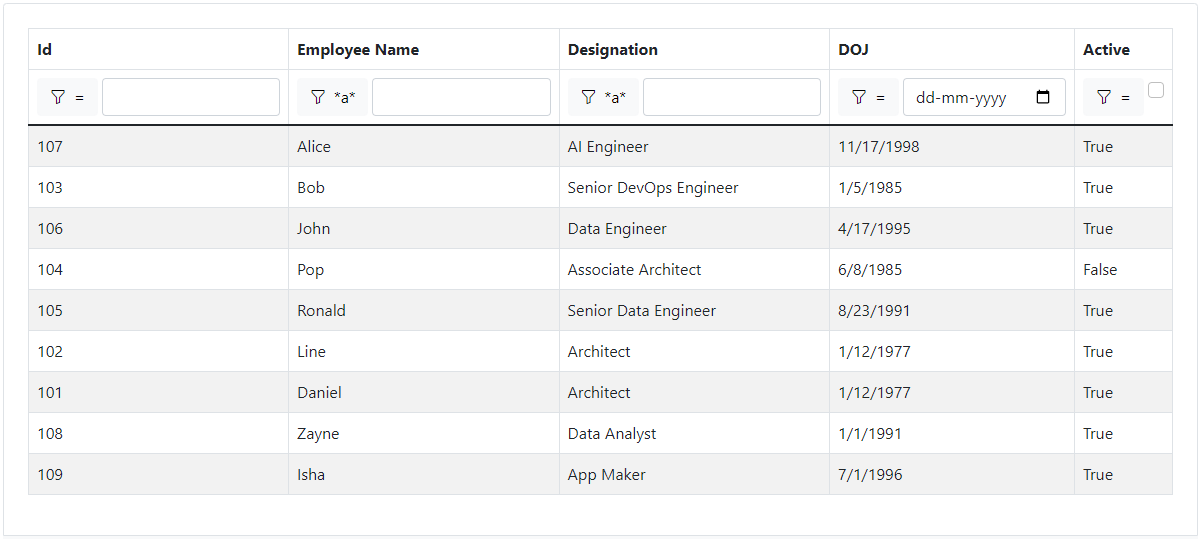1200x539 pixels.
Task: Select the row for employee Alice
Action: [314, 147]
